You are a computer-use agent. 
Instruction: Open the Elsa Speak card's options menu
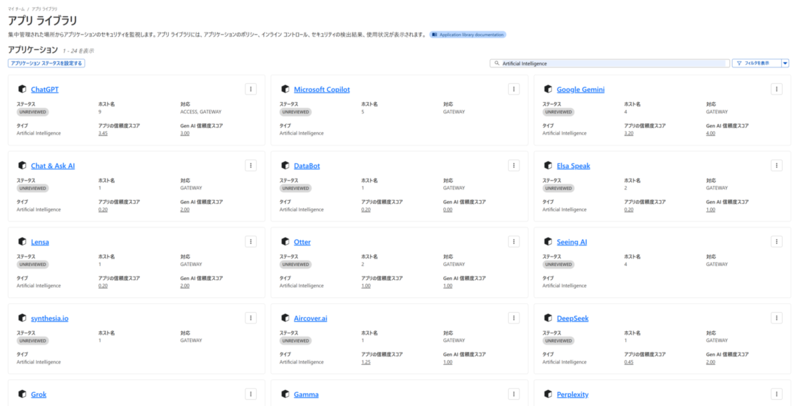click(x=777, y=165)
